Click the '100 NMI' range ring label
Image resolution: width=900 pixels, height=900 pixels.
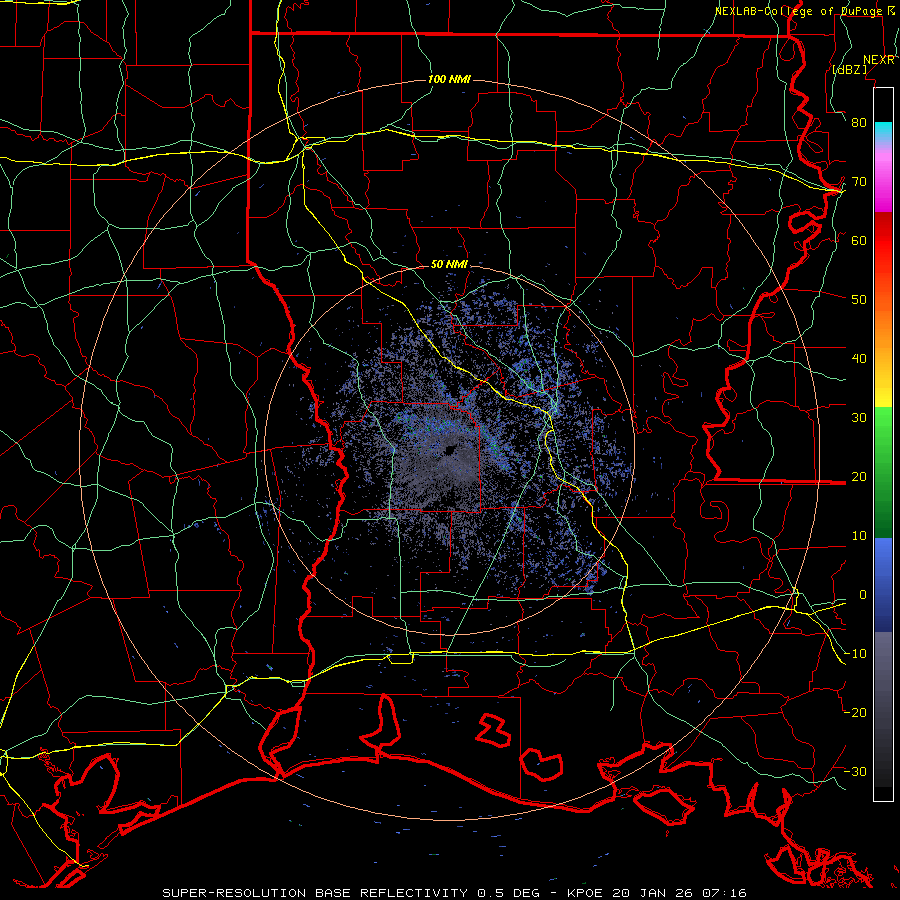pos(449,79)
